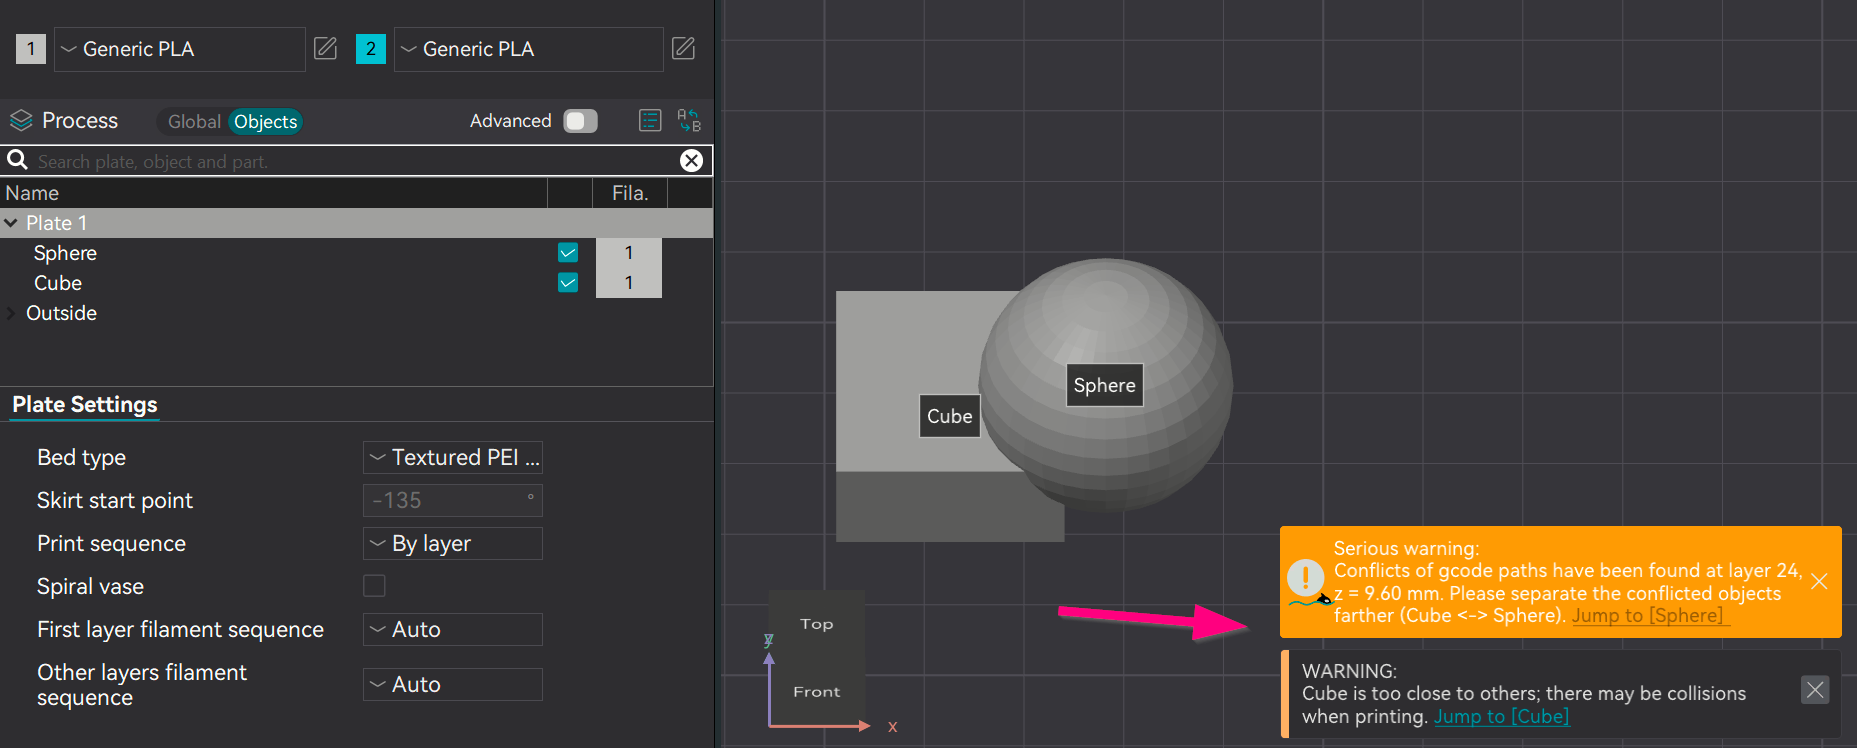Viewport: 1857px width, 748px height.
Task: Click the Cube label in the 3D view
Action: [949, 416]
